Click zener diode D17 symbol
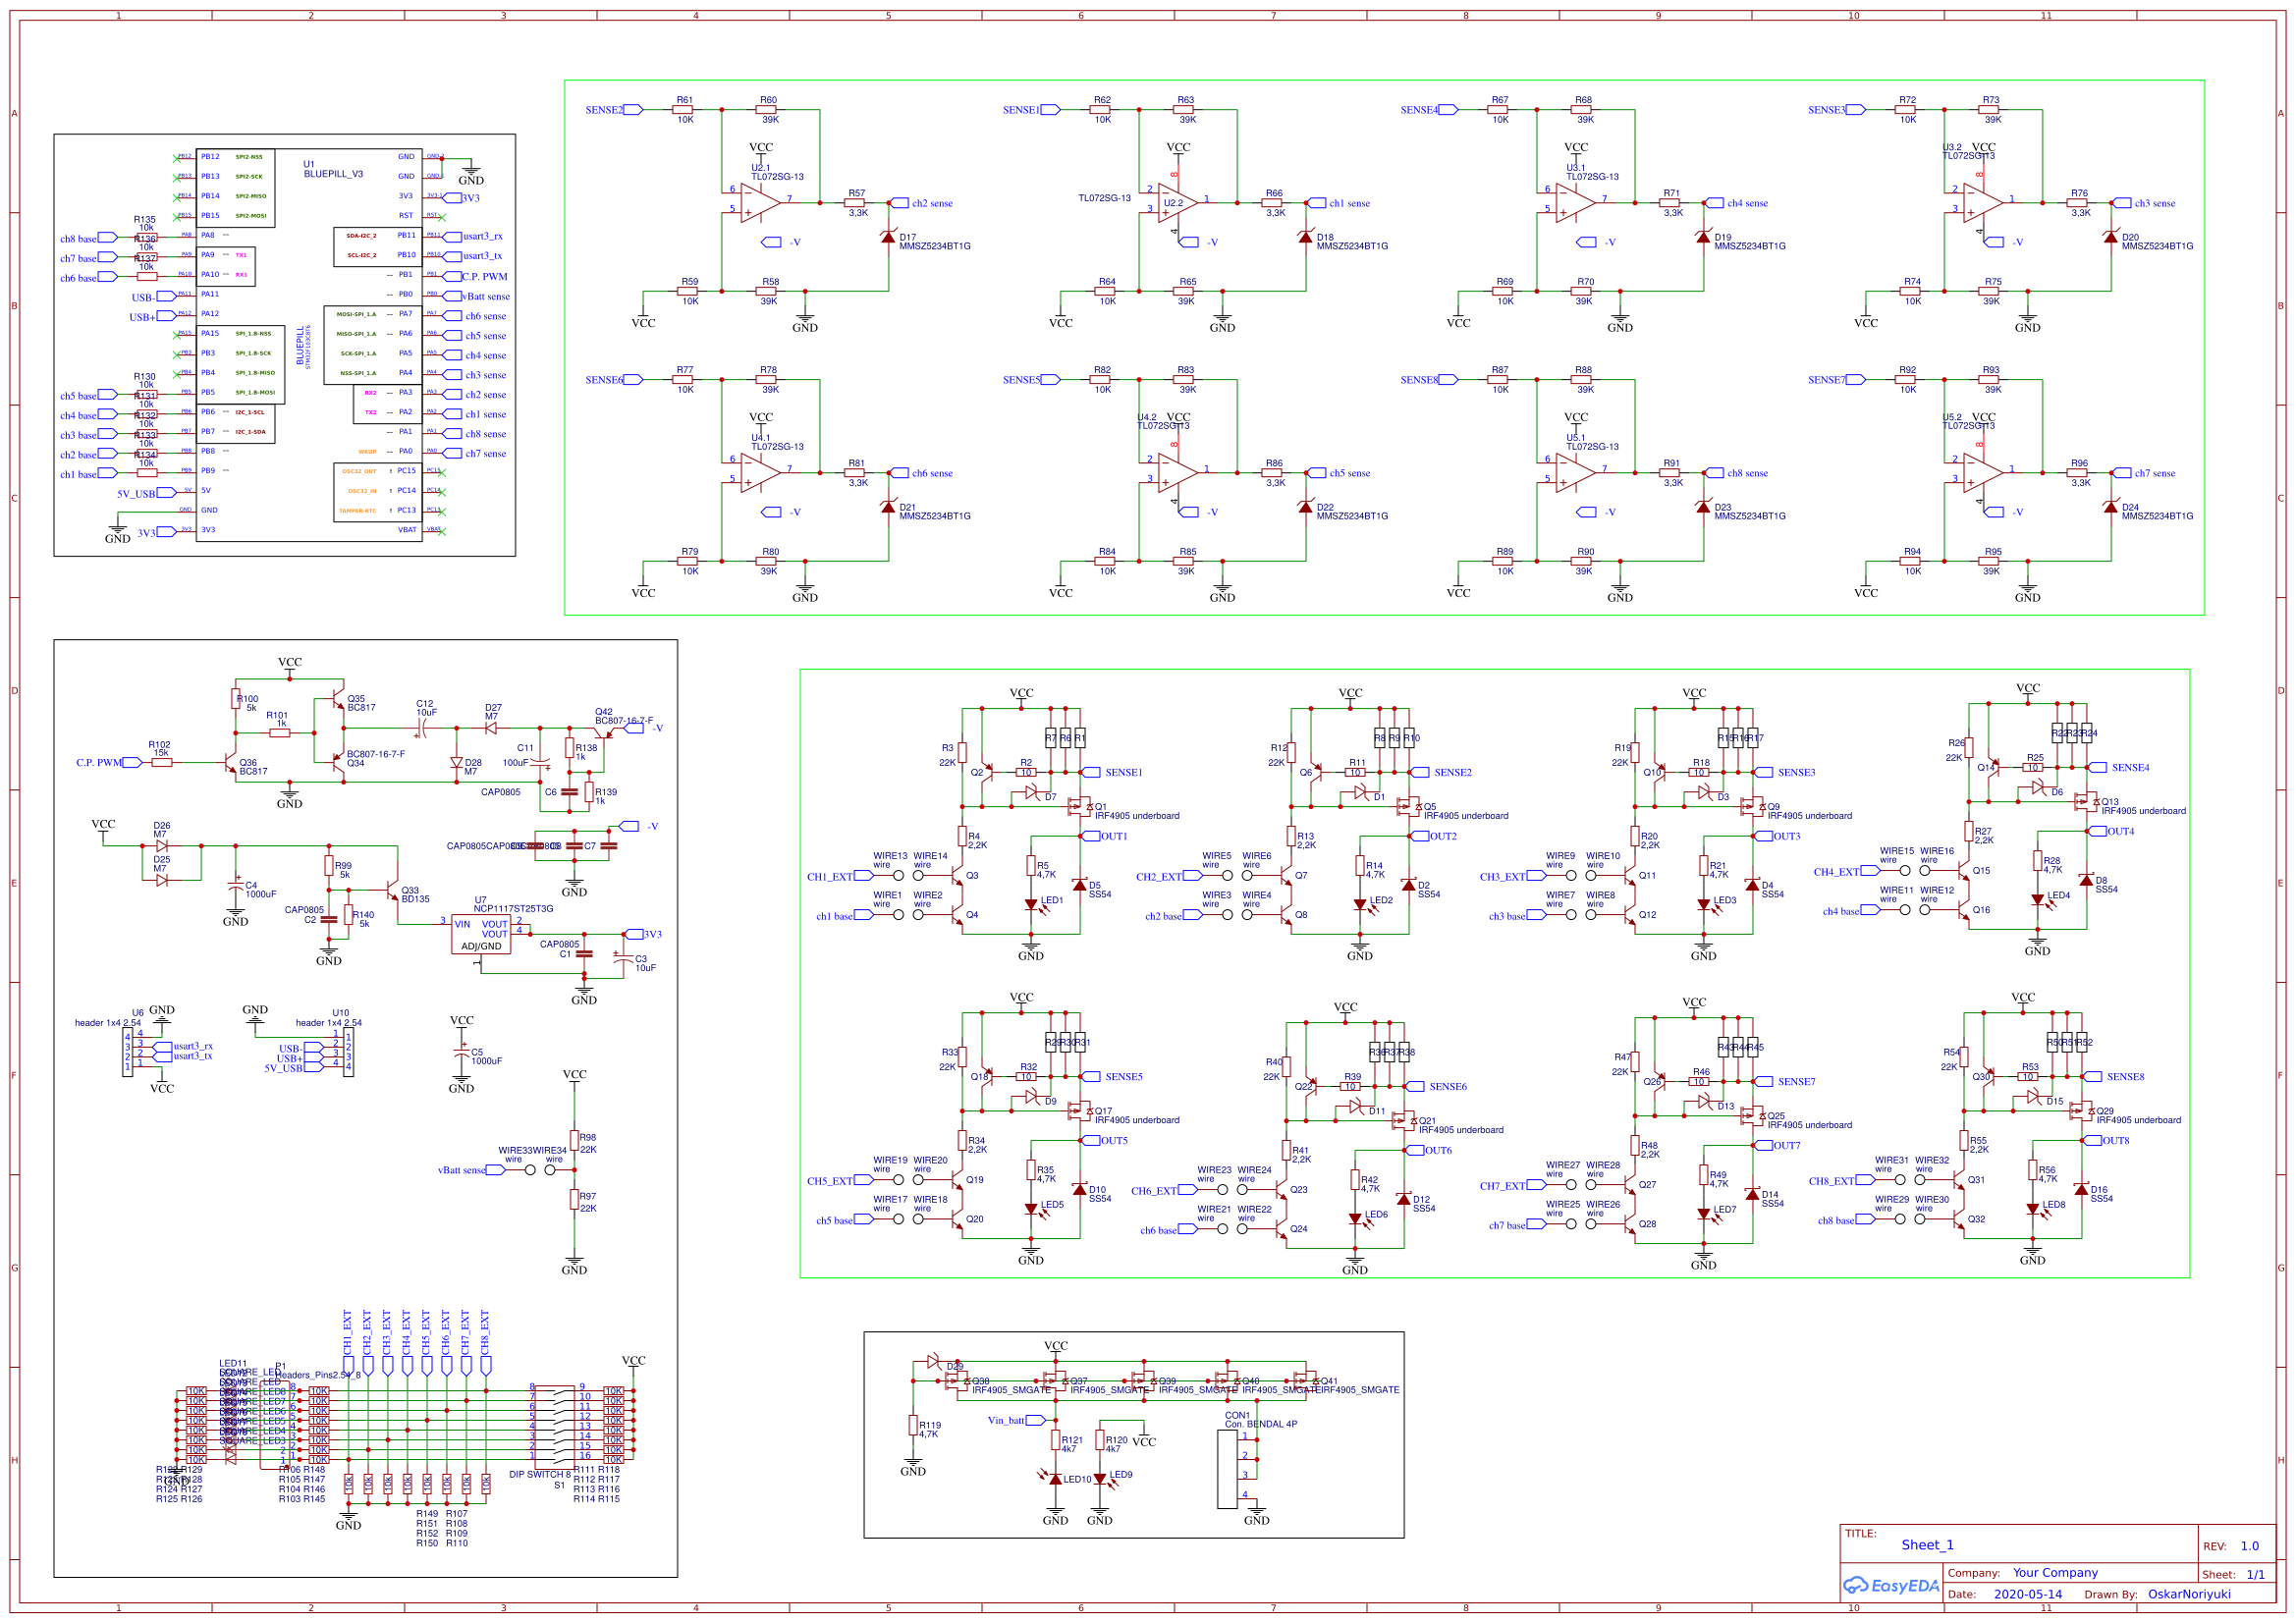2296x1623 pixels. (888, 238)
